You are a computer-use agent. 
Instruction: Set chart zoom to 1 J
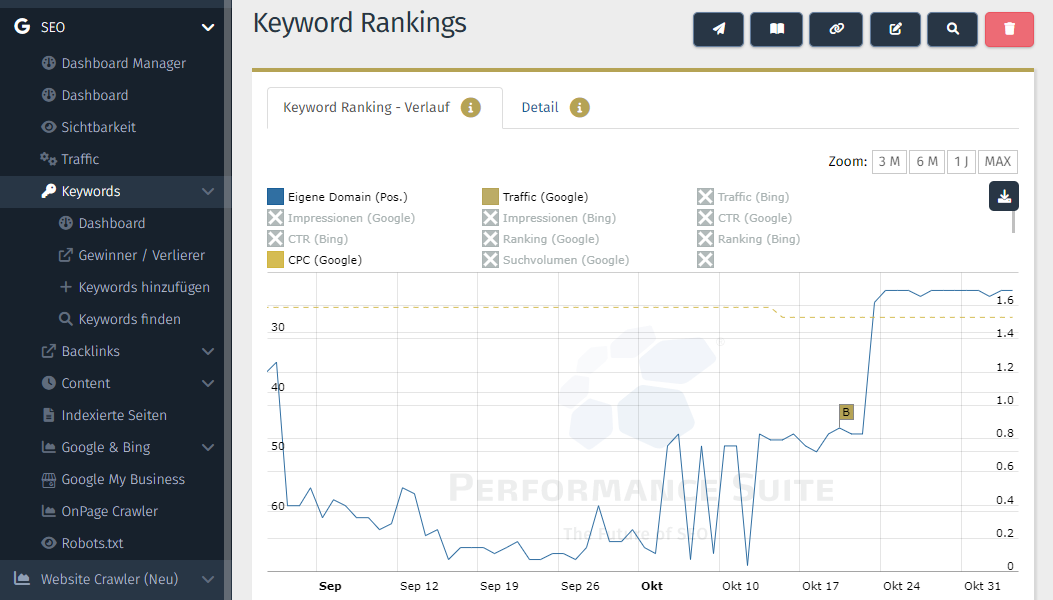coord(961,161)
